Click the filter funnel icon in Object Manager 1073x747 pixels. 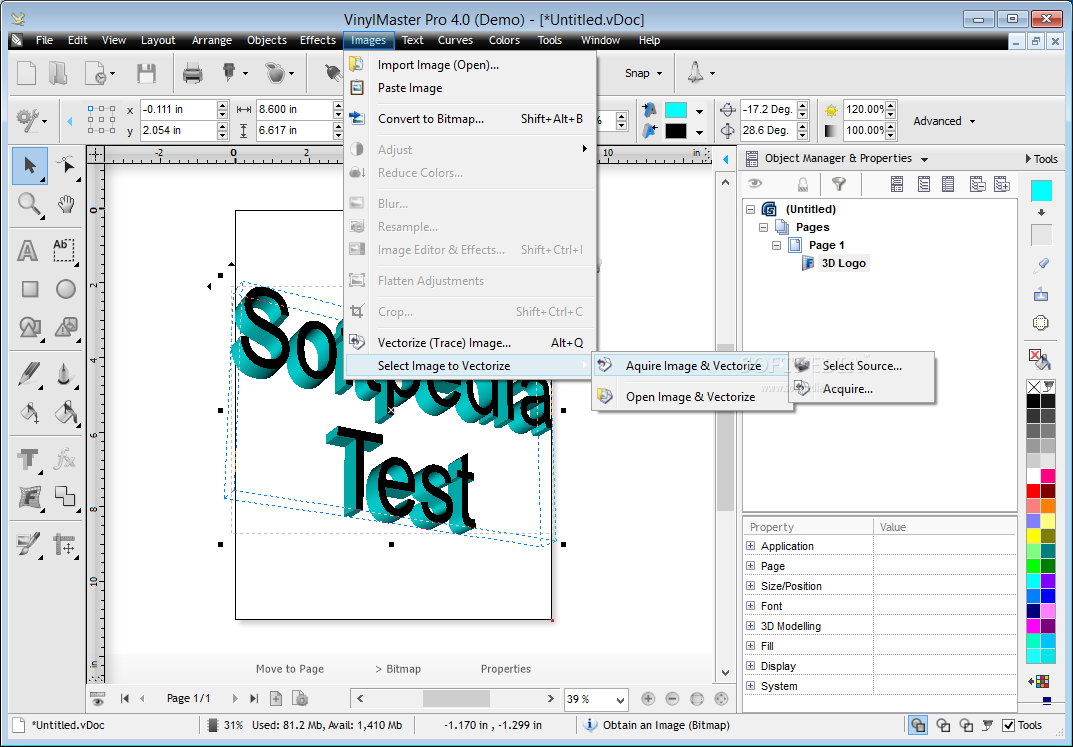click(838, 183)
